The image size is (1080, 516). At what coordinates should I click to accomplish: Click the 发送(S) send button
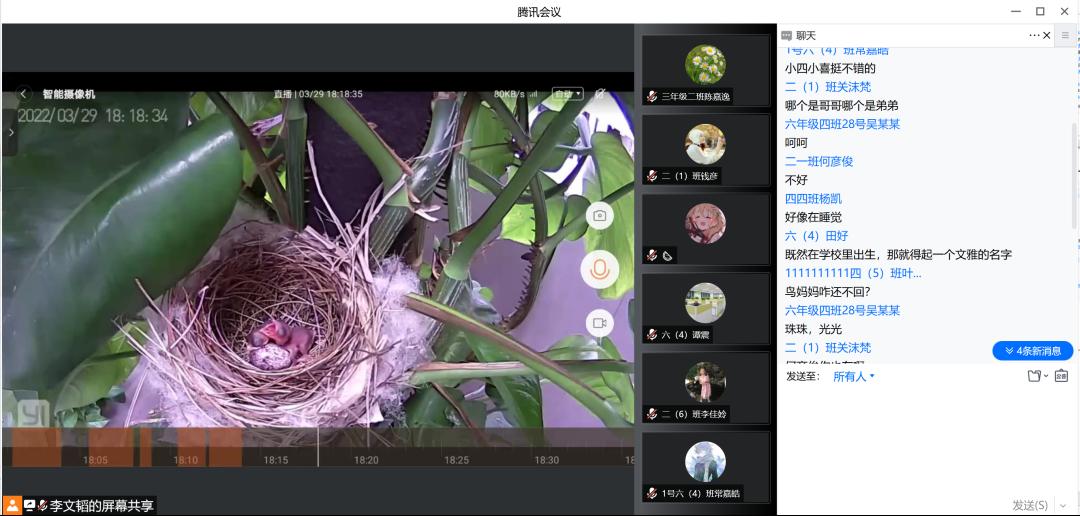click(x=1029, y=505)
